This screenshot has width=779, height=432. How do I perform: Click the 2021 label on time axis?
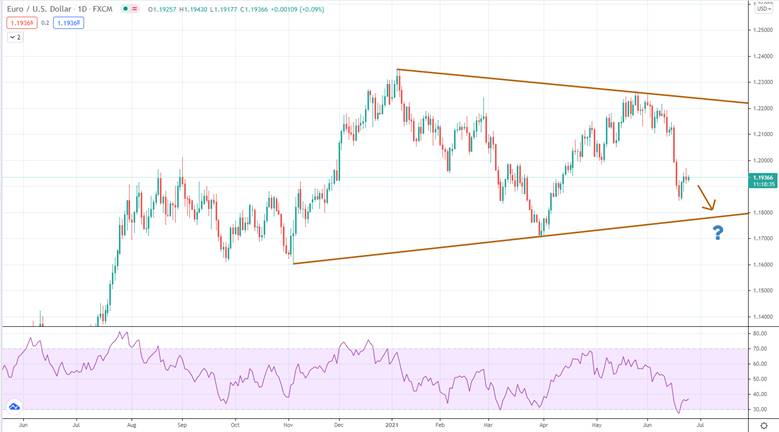point(392,425)
